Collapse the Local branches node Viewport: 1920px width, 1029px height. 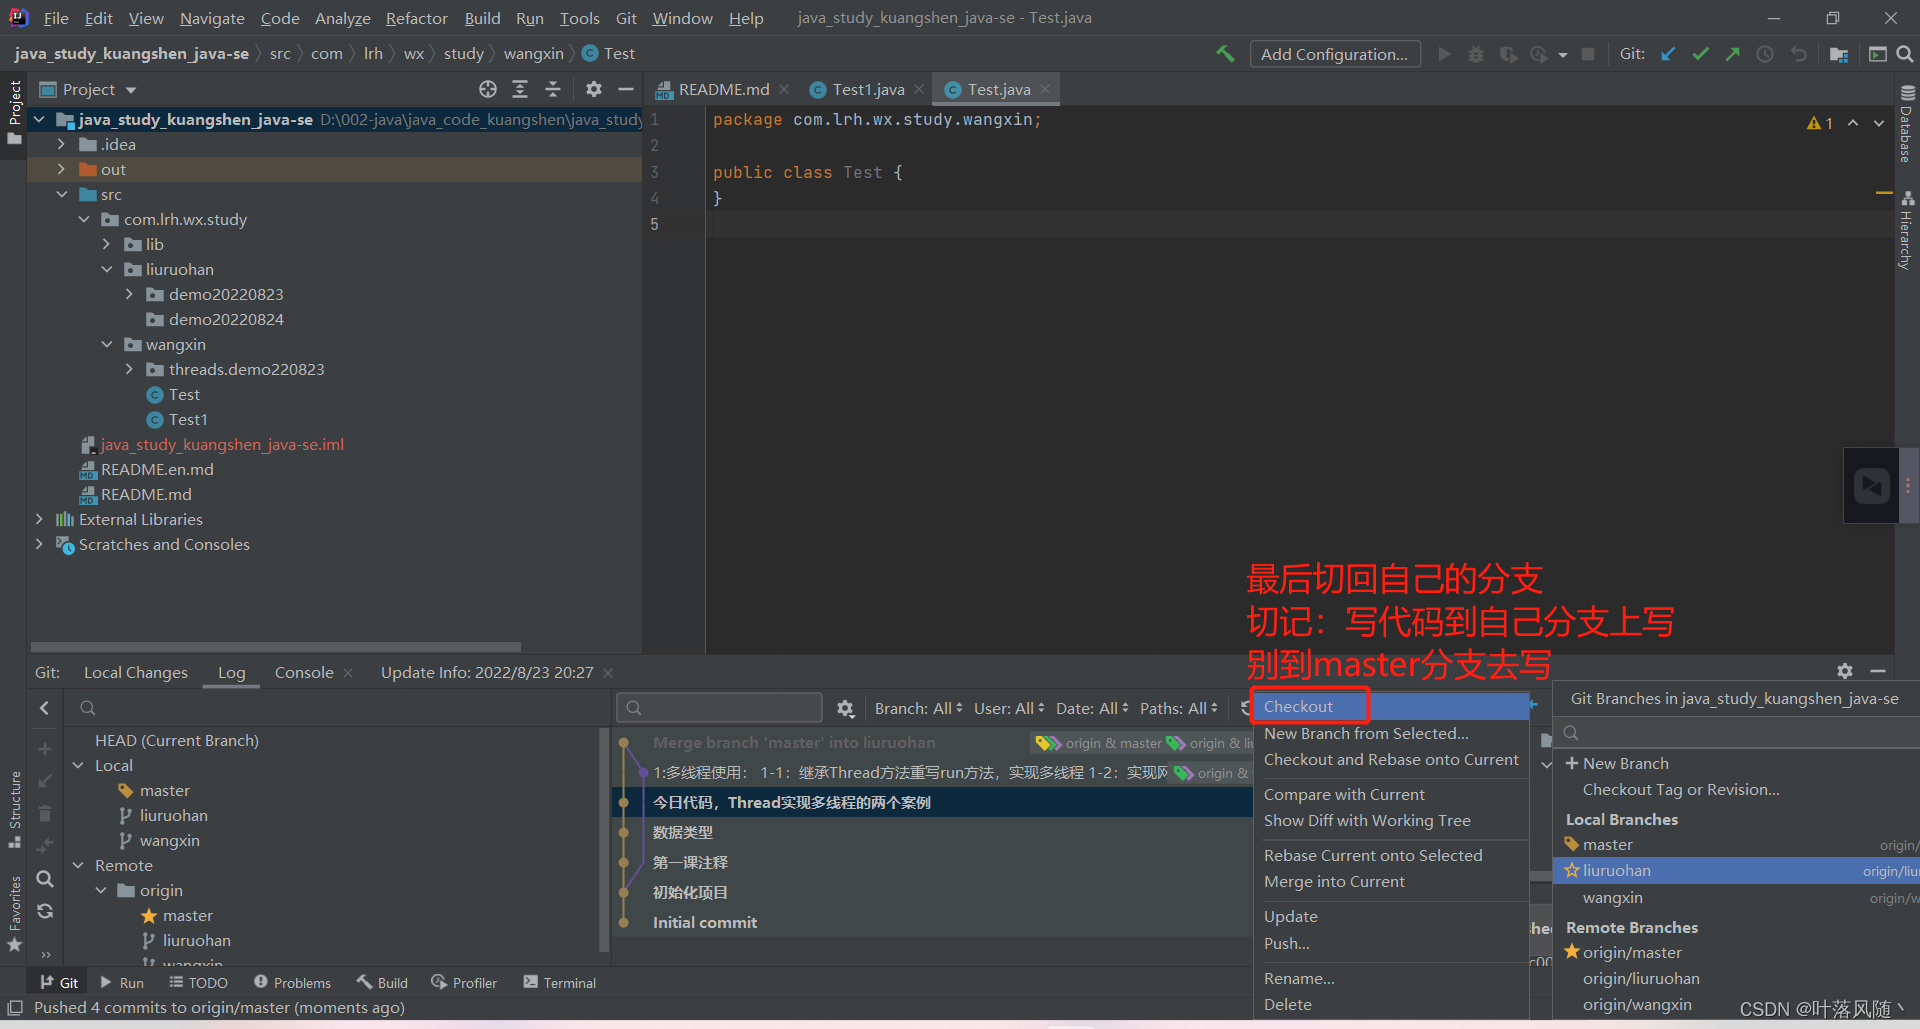pyautogui.click(x=78, y=765)
